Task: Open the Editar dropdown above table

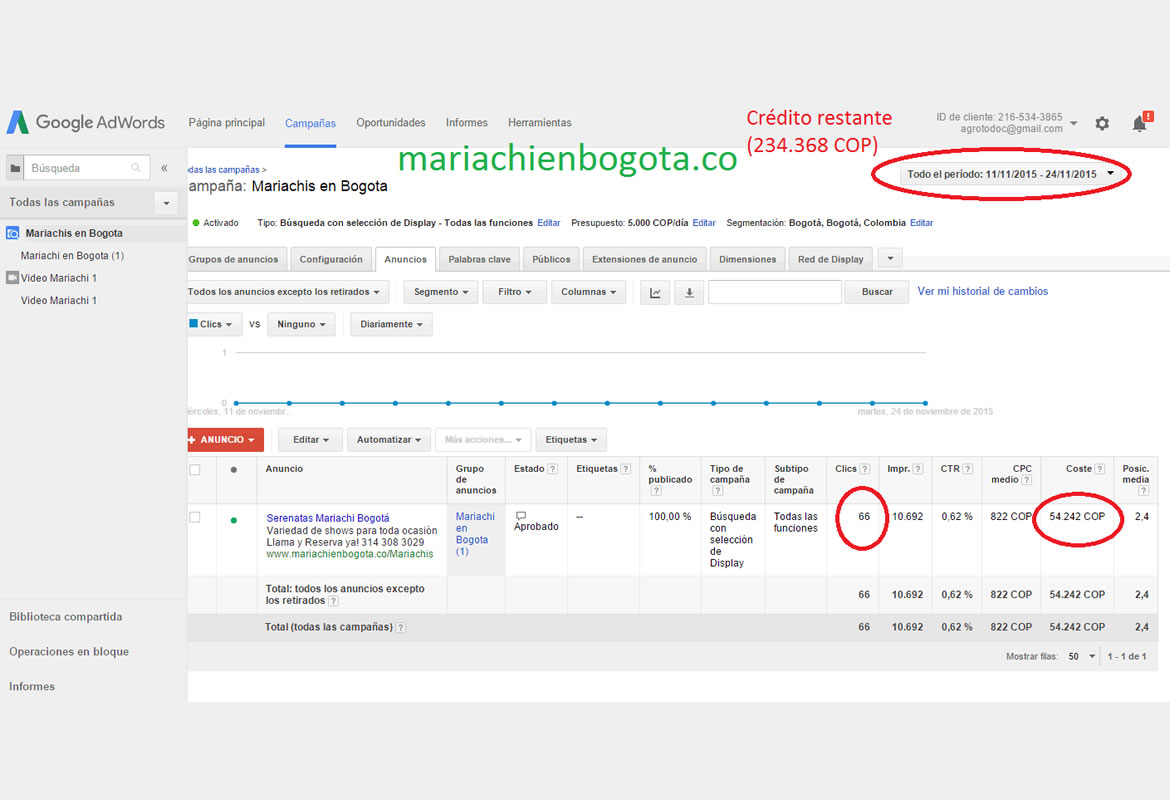Action: click(310, 440)
